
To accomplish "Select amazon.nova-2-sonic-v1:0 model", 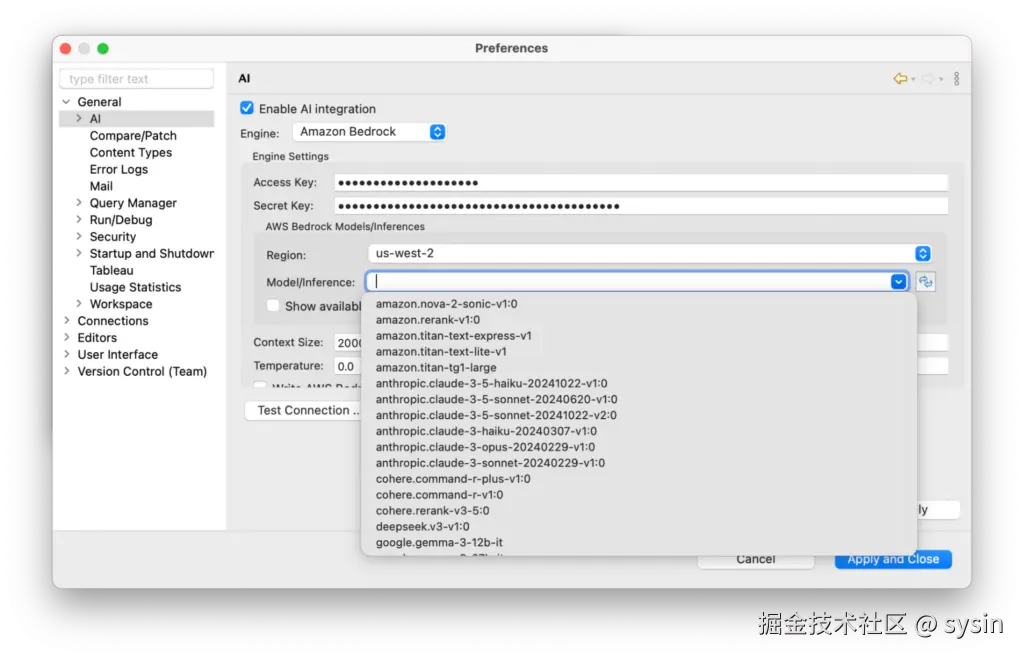I will click(x=446, y=304).
